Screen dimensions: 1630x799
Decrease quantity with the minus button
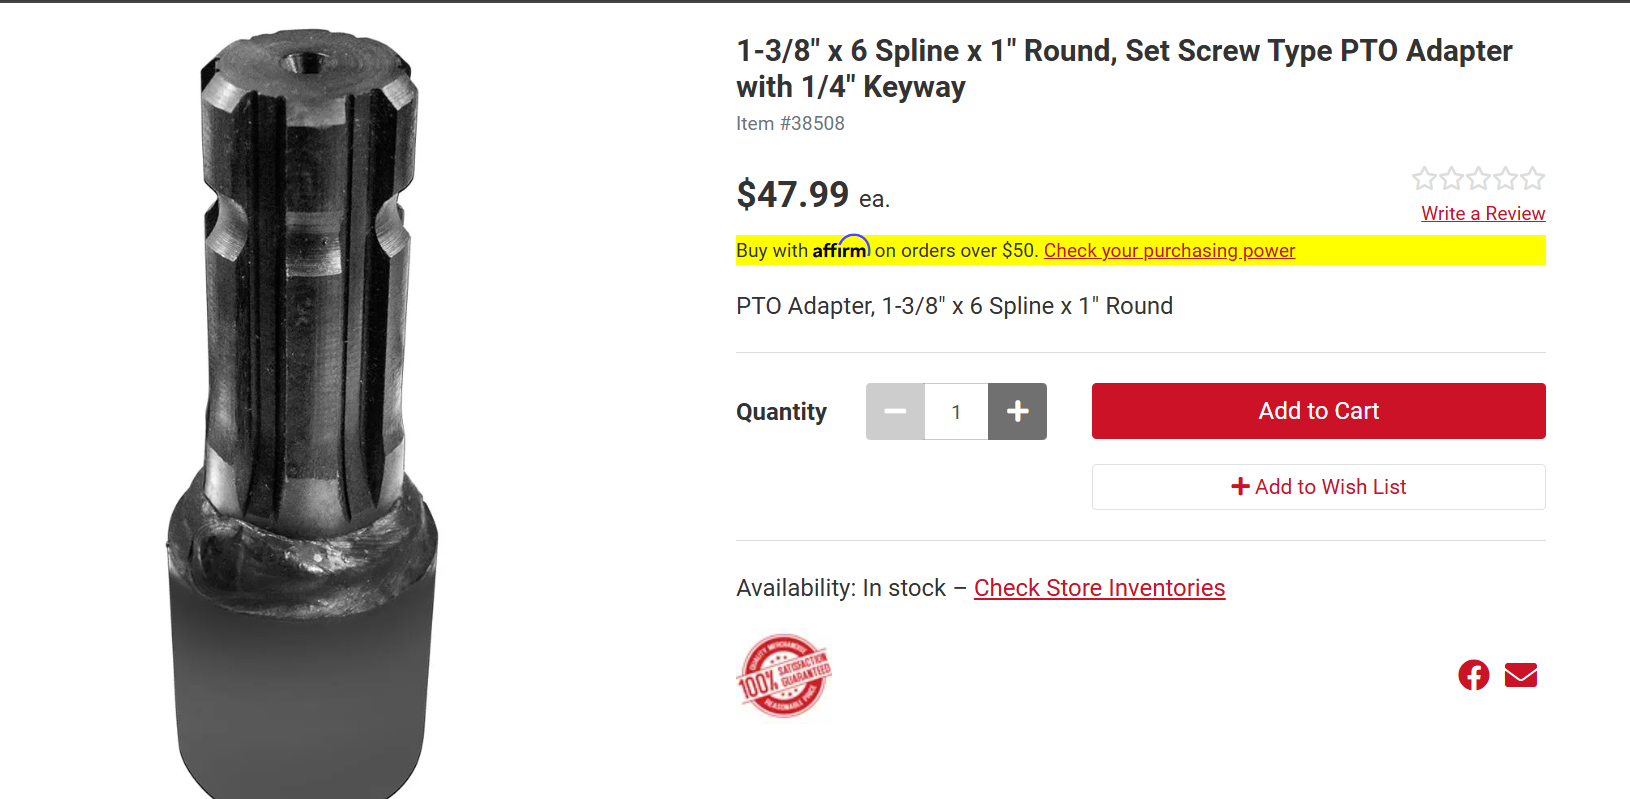(x=895, y=411)
